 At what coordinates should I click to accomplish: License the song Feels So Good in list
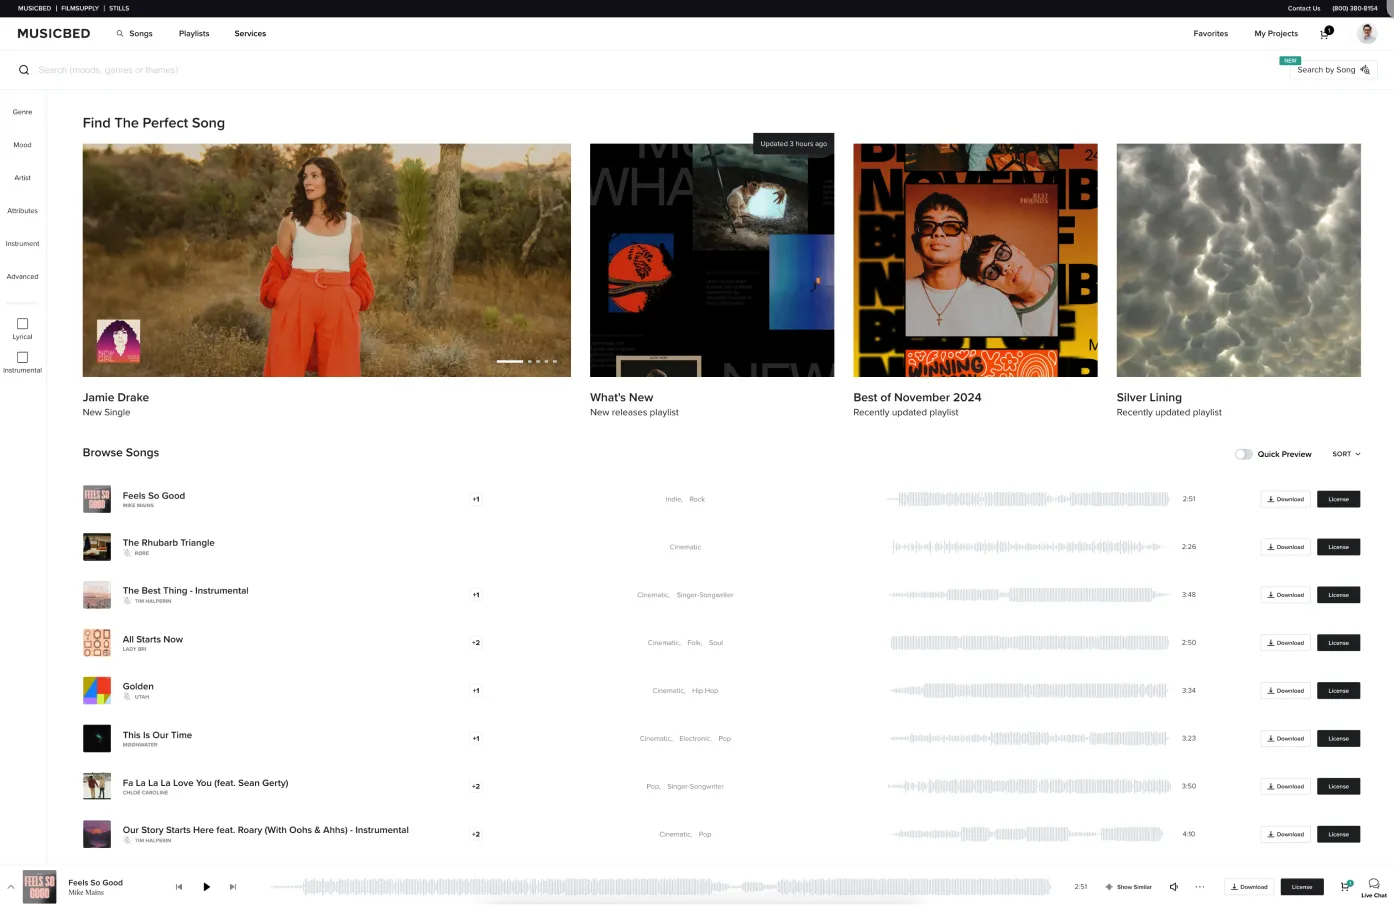[x=1338, y=499]
